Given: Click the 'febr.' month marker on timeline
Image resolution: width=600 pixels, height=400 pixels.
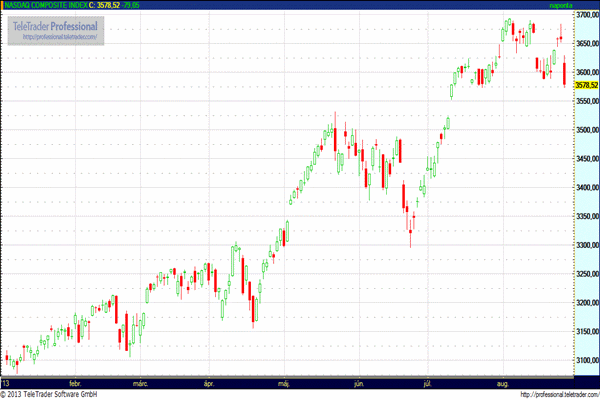Looking at the screenshot, I should pos(73,382).
